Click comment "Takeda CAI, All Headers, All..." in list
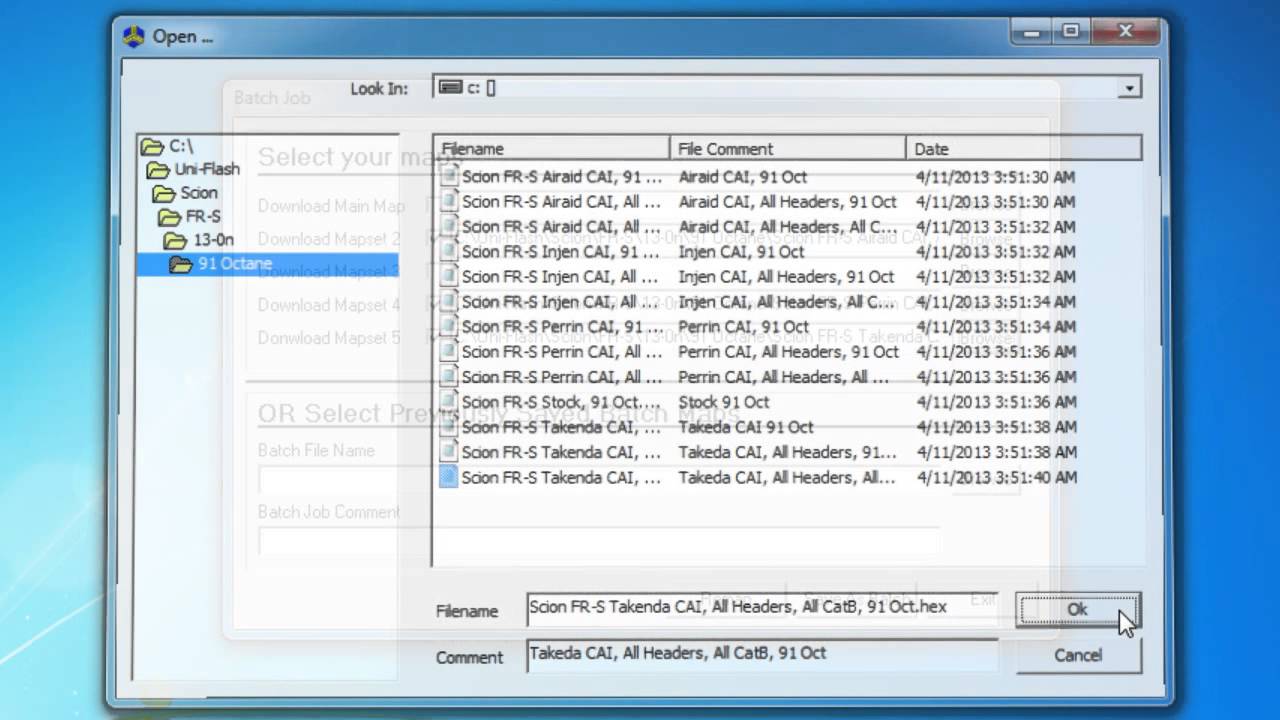1280x720 pixels. pos(787,477)
